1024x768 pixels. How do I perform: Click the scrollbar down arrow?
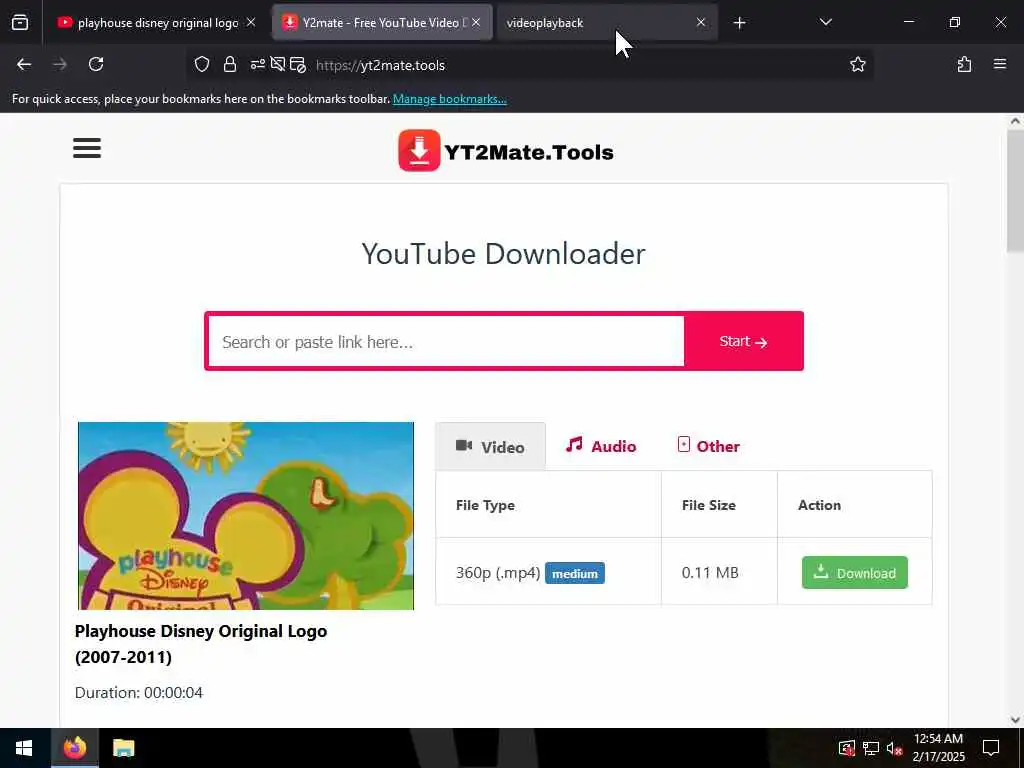(x=1015, y=720)
